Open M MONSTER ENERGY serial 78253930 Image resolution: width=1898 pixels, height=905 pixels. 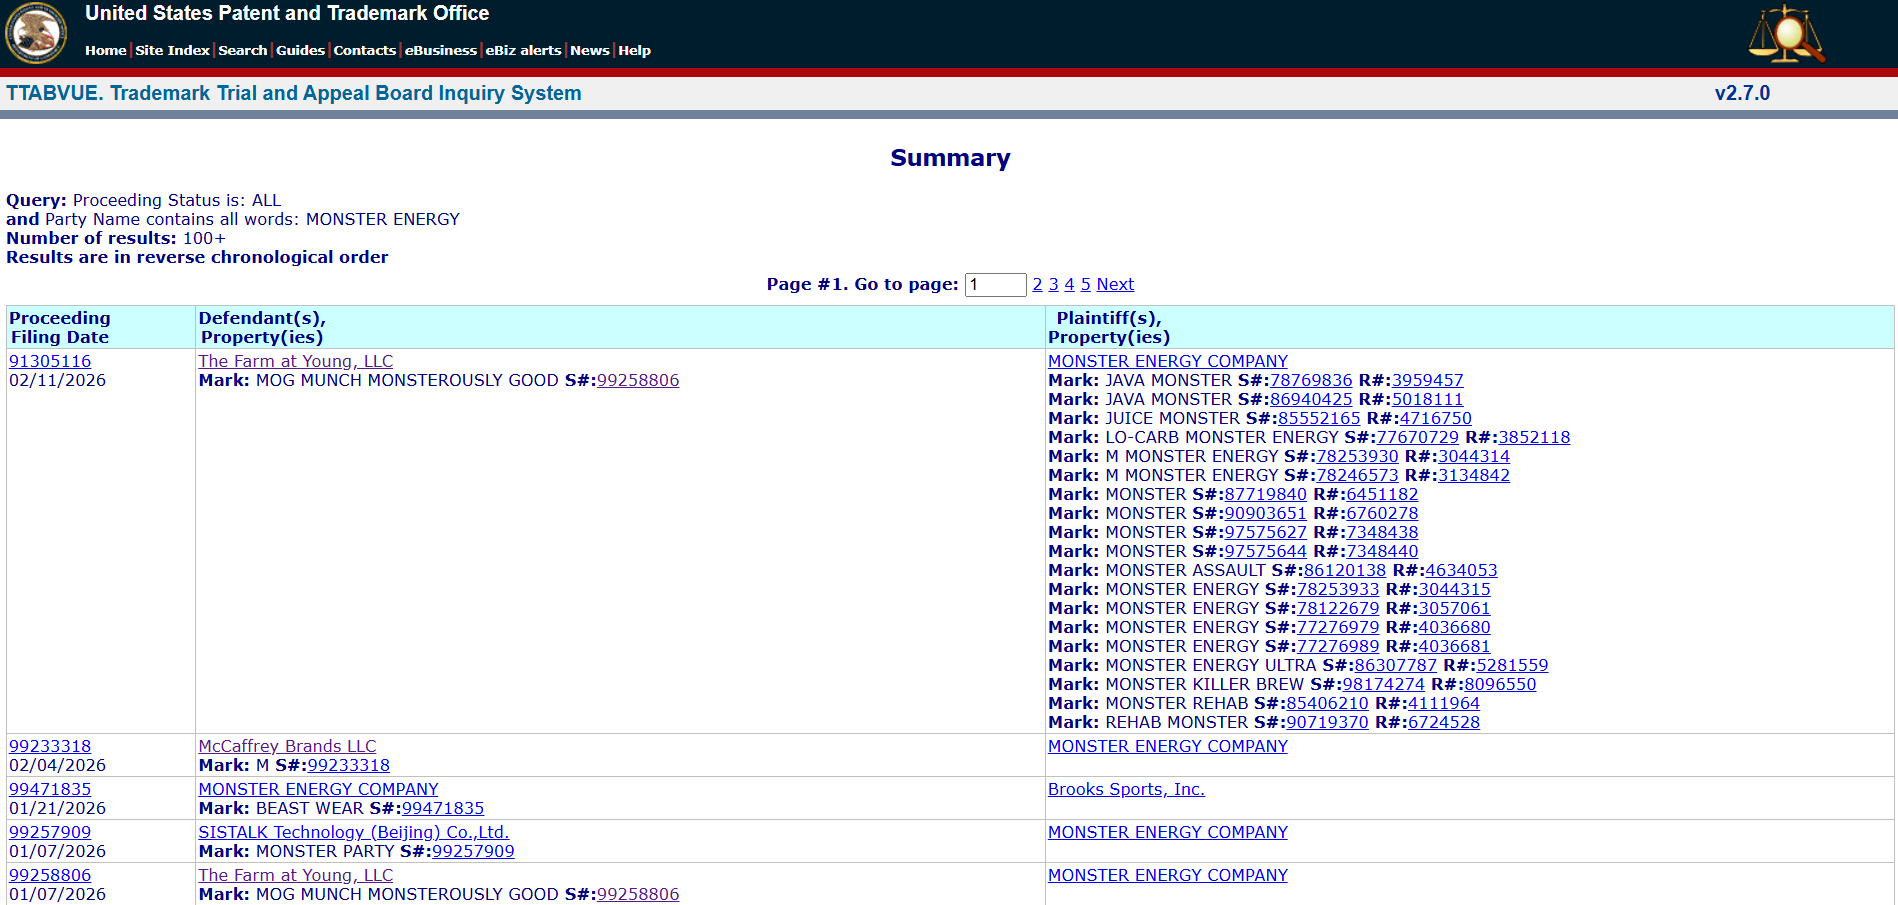[x=1357, y=456]
